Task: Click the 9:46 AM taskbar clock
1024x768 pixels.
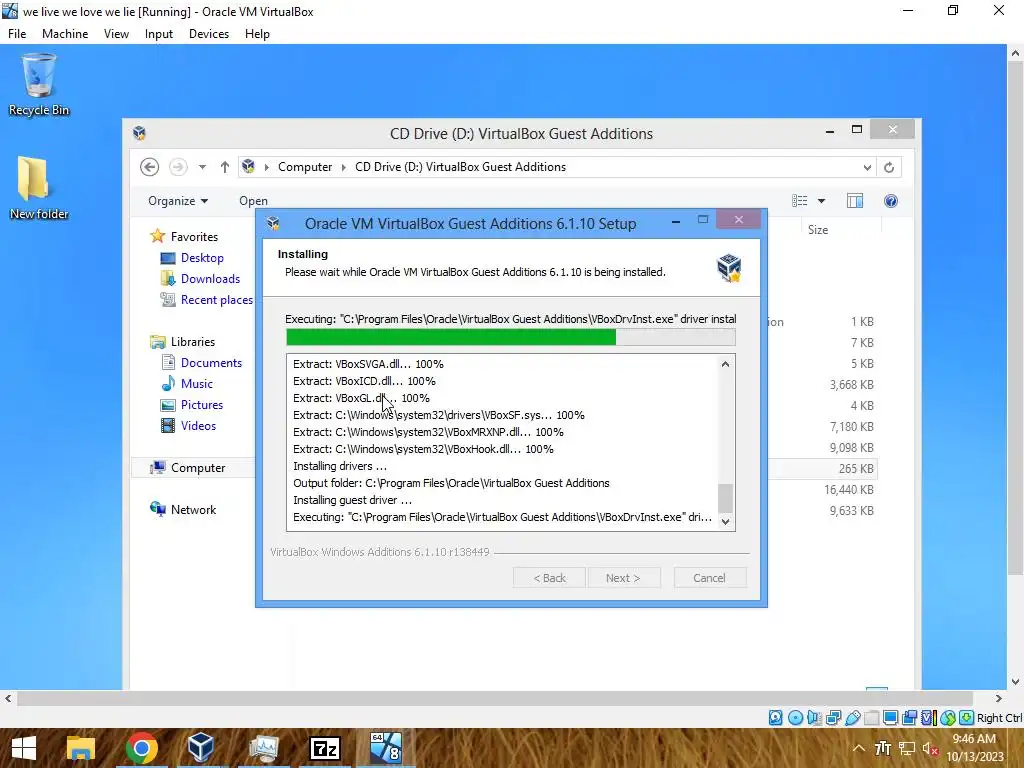Action: tap(974, 739)
